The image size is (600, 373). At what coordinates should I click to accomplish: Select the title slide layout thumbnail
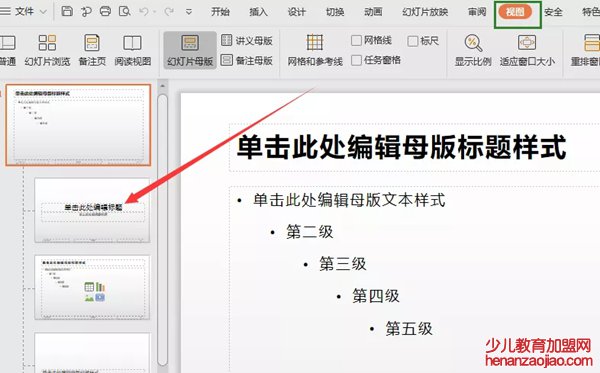[92, 210]
